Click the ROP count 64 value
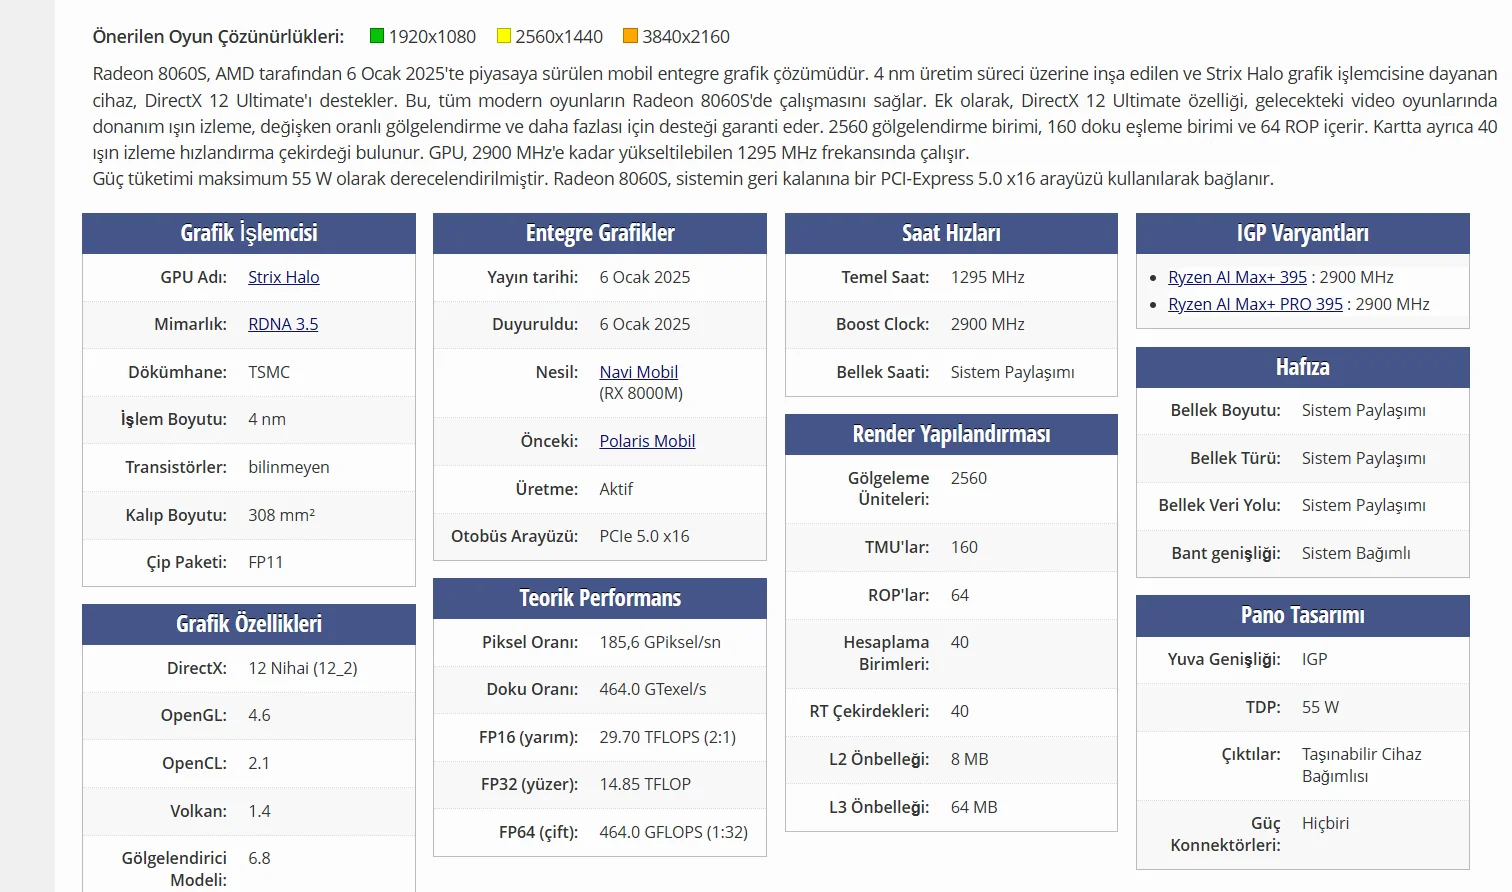This screenshot has width=1512, height=892. click(960, 595)
